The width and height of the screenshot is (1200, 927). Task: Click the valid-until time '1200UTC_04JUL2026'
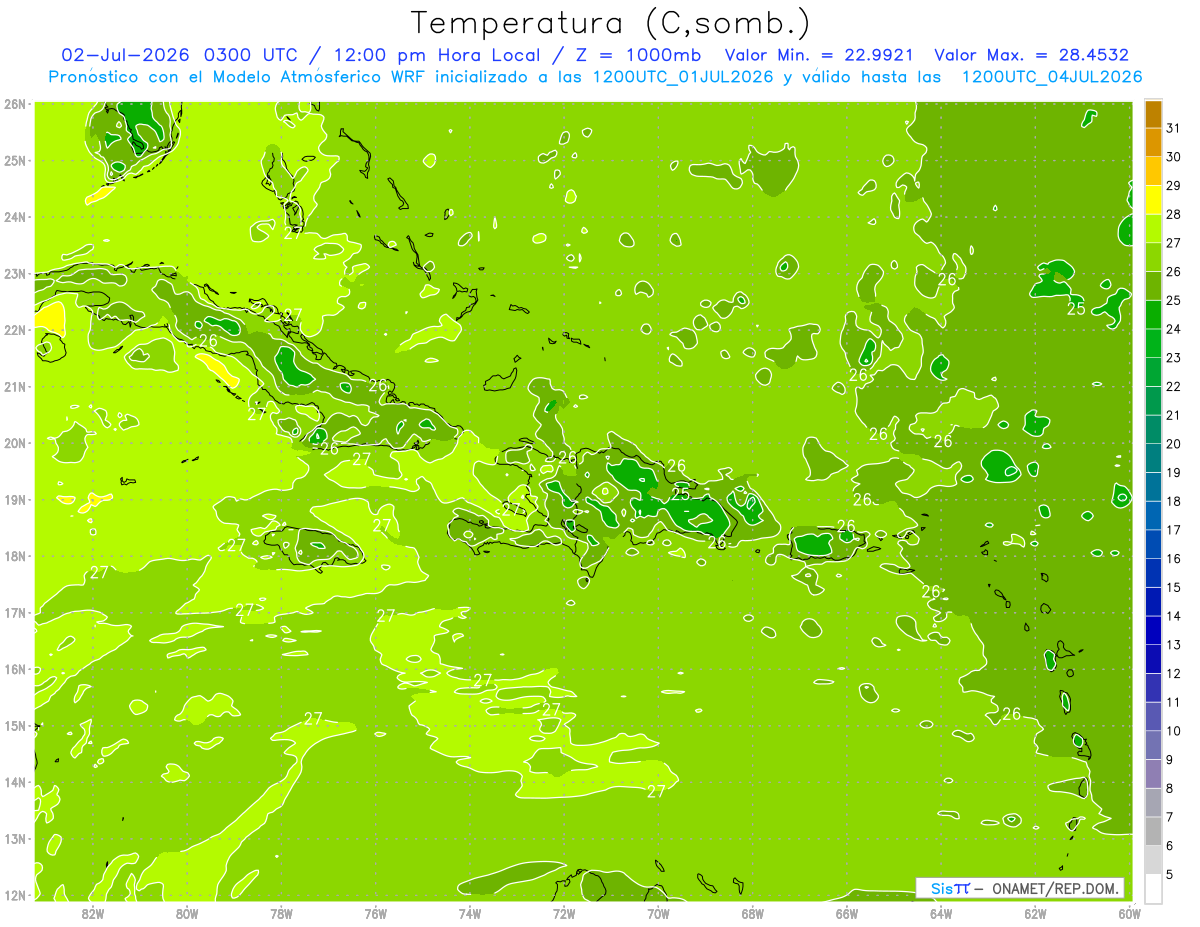(1051, 77)
